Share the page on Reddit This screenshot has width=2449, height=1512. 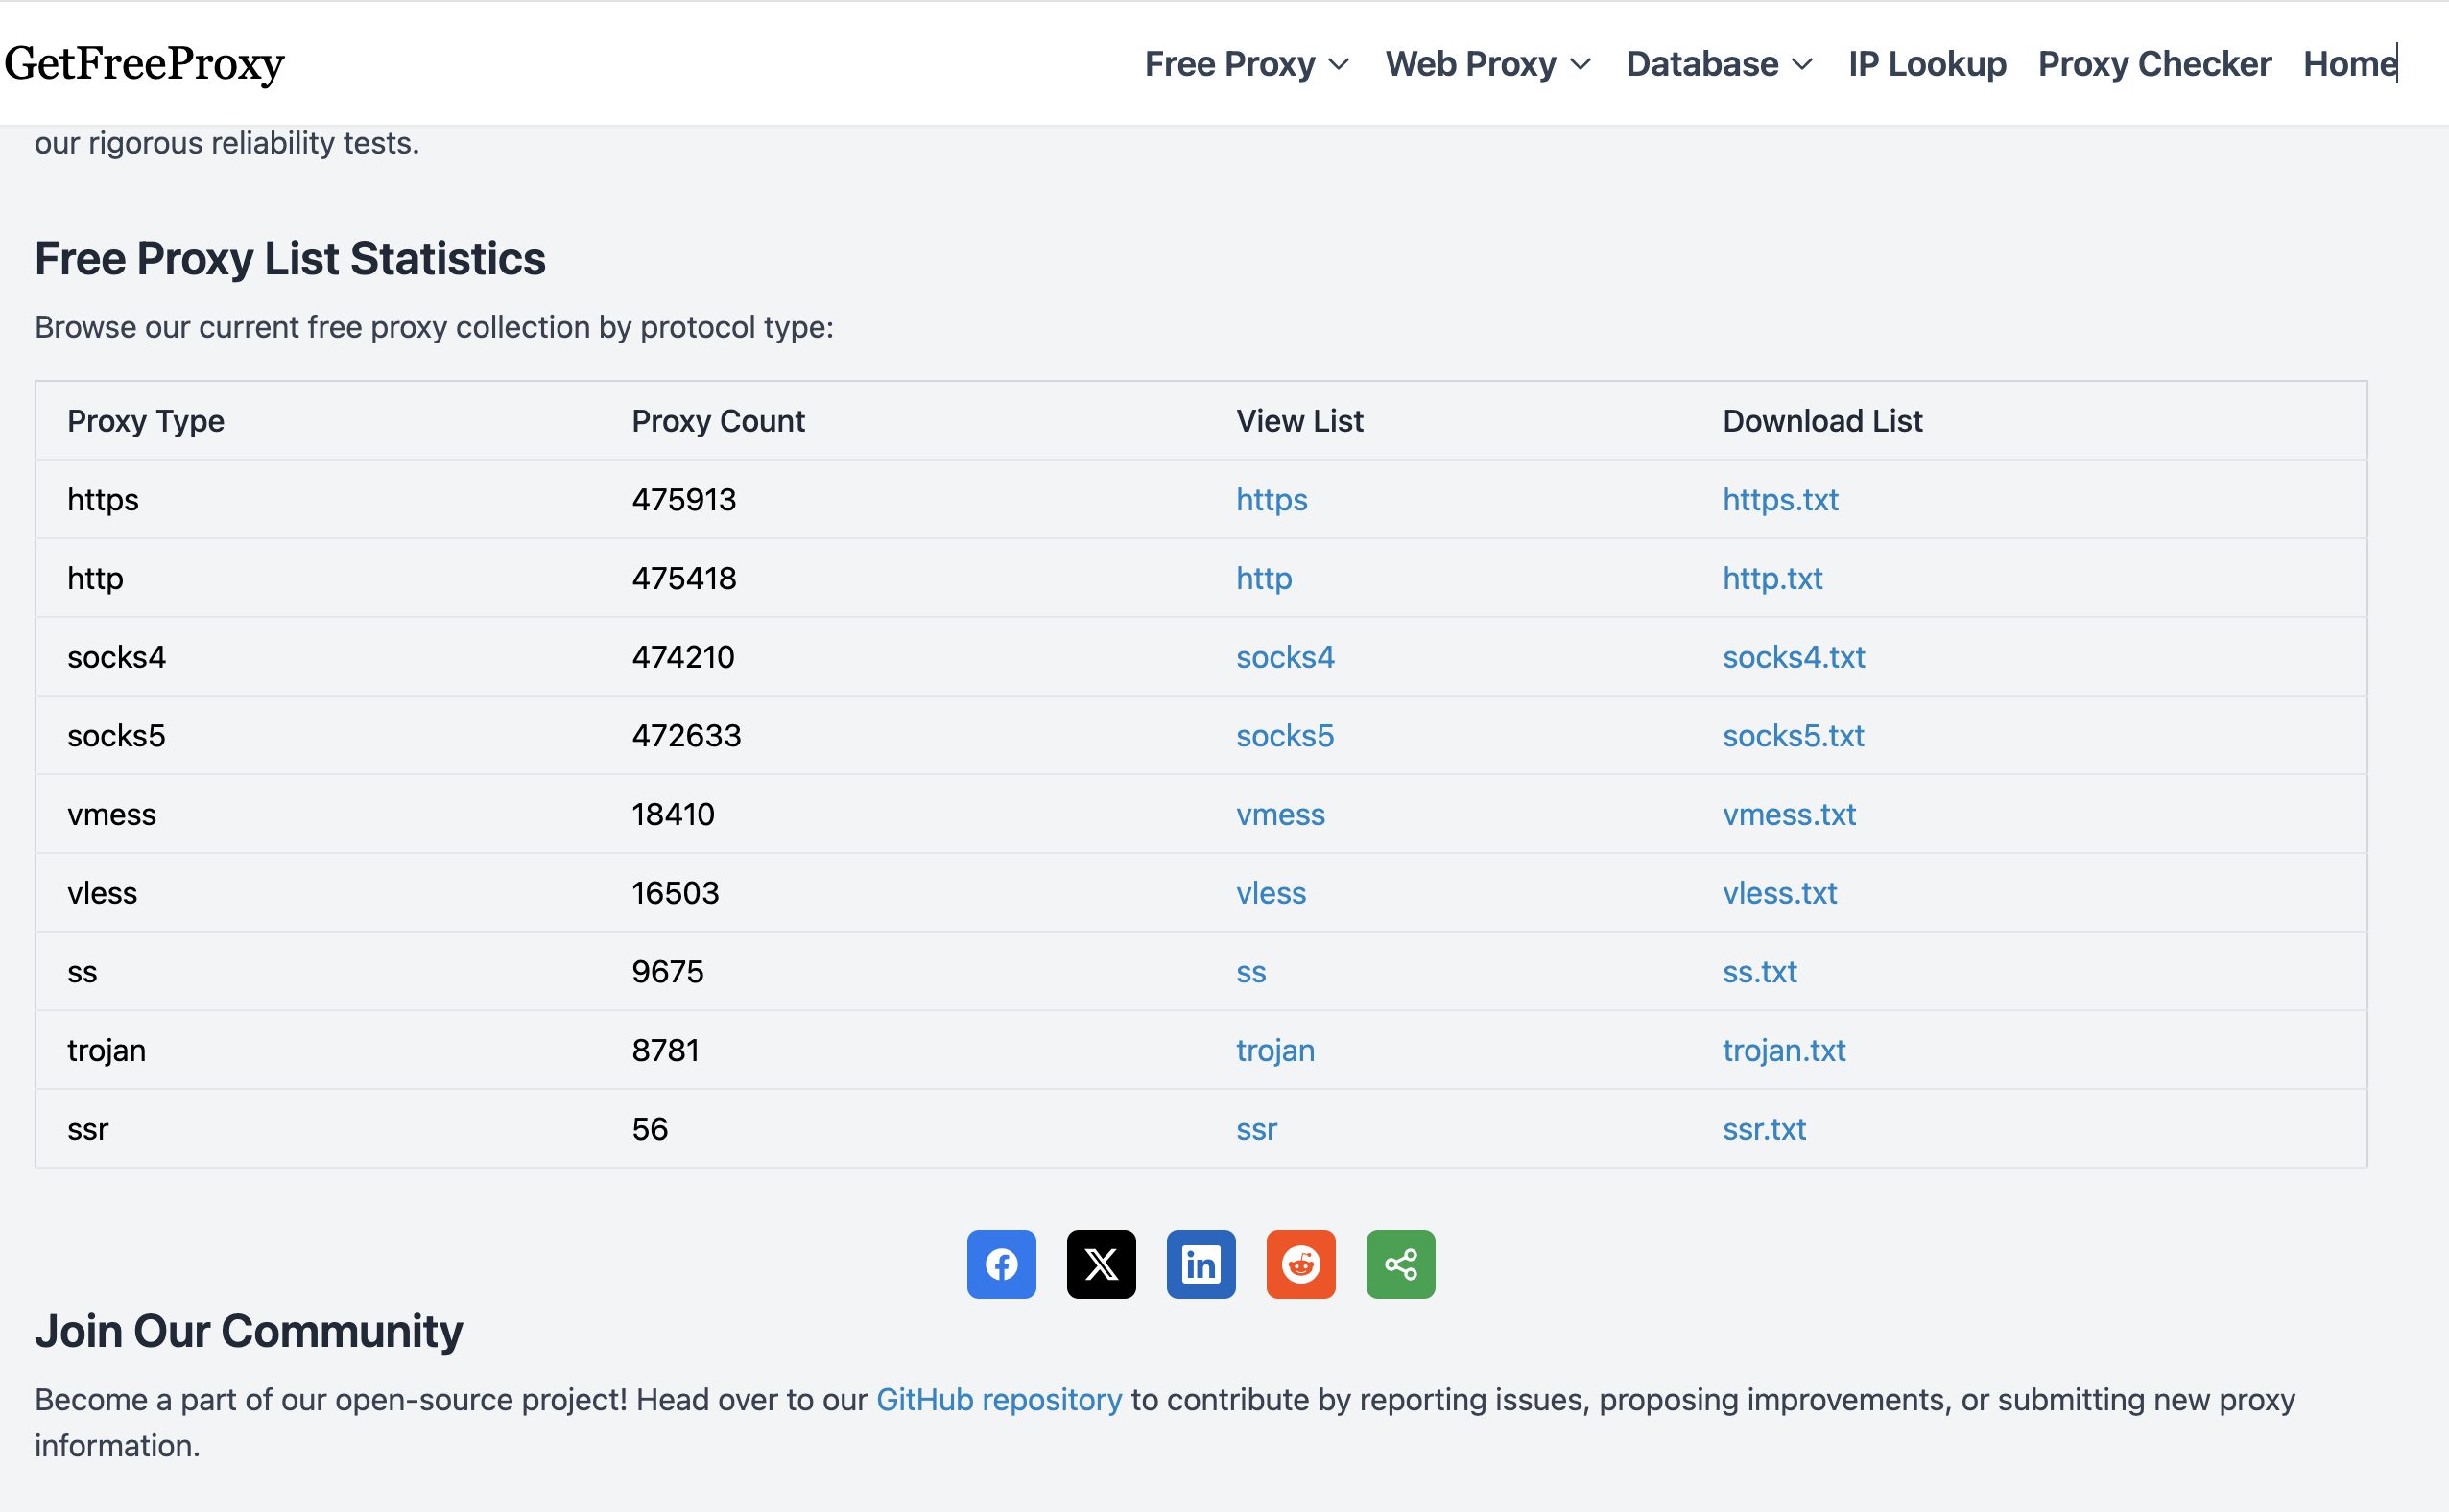(x=1301, y=1264)
